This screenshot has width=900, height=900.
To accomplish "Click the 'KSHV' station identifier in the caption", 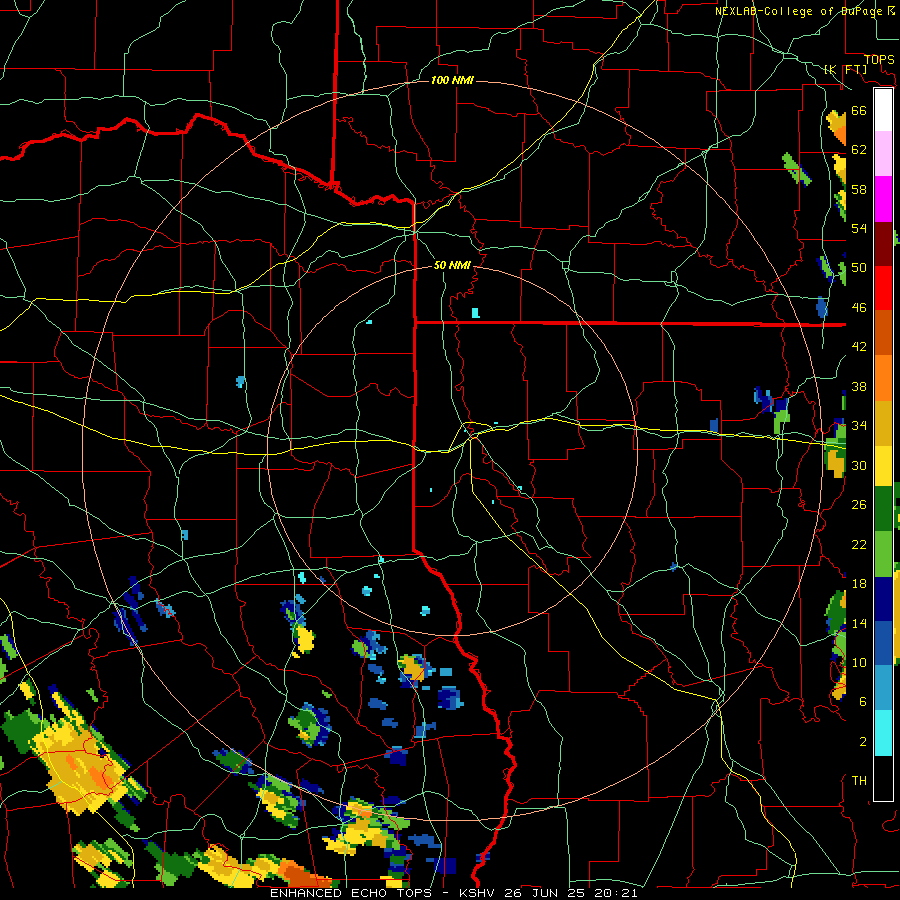I will coord(479,893).
